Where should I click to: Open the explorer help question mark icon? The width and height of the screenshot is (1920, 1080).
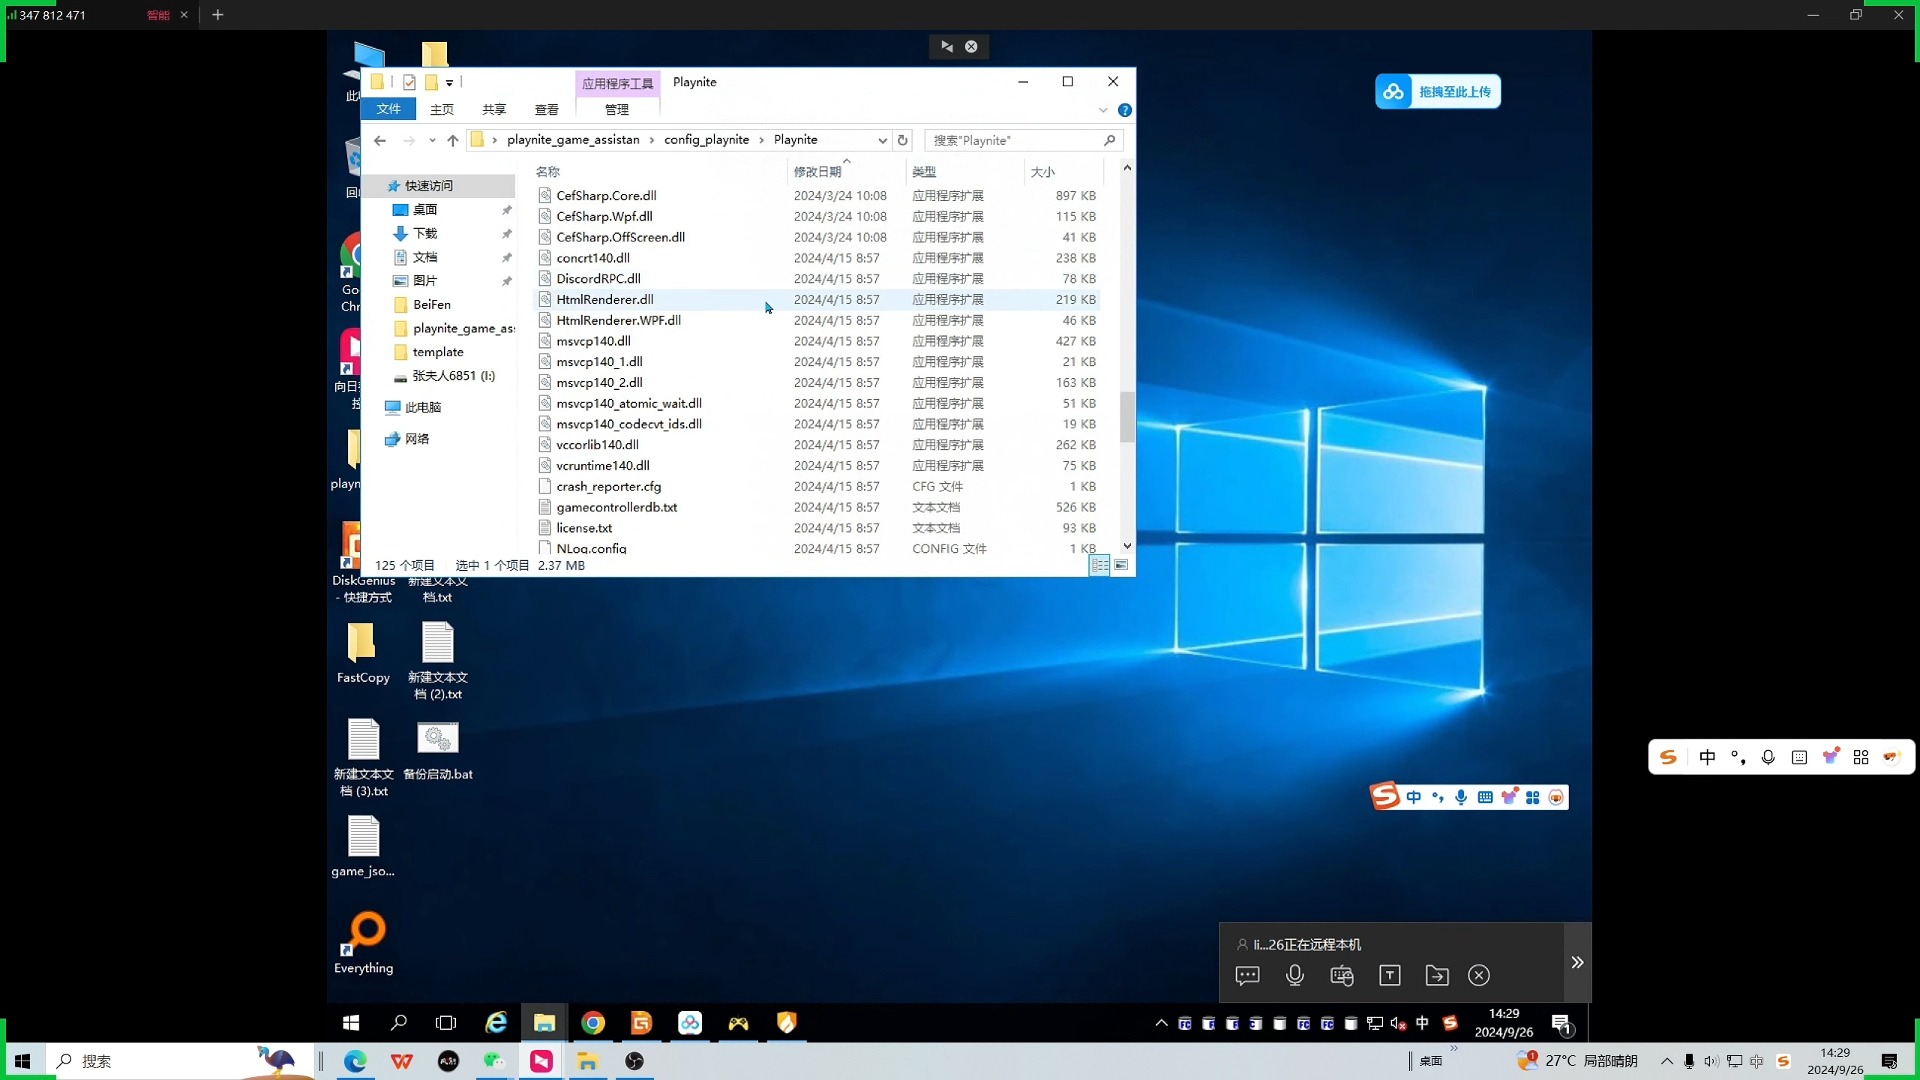coord(1125,110)
